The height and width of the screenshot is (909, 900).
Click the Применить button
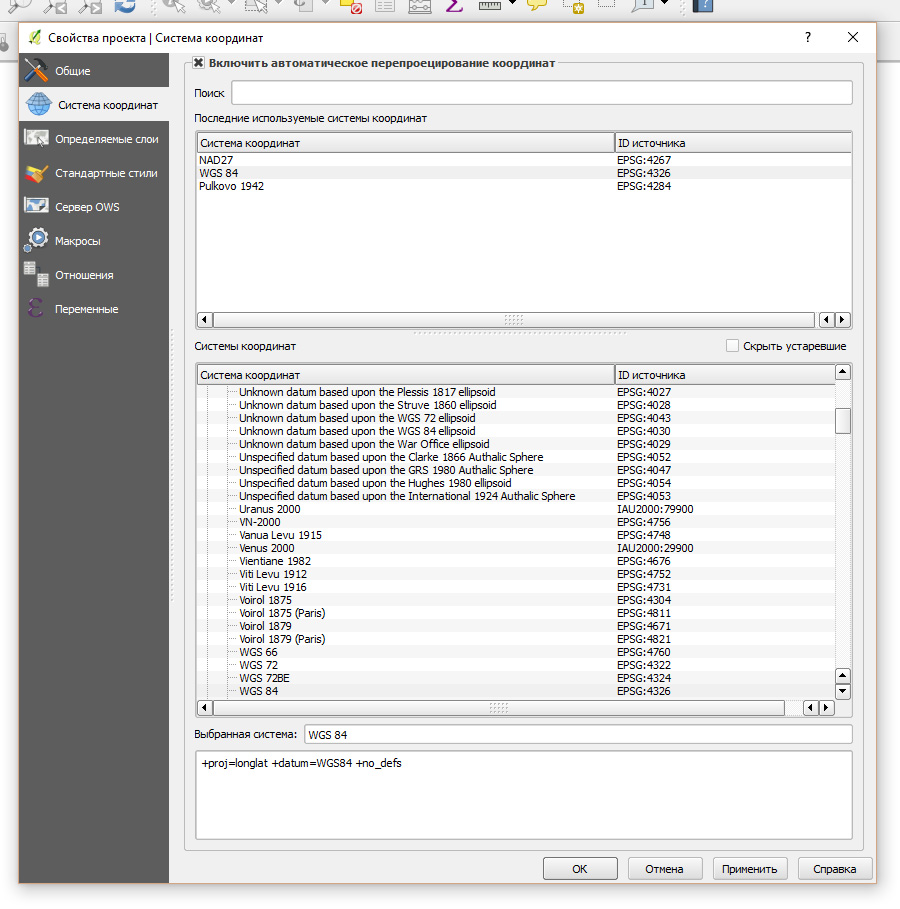750,869
